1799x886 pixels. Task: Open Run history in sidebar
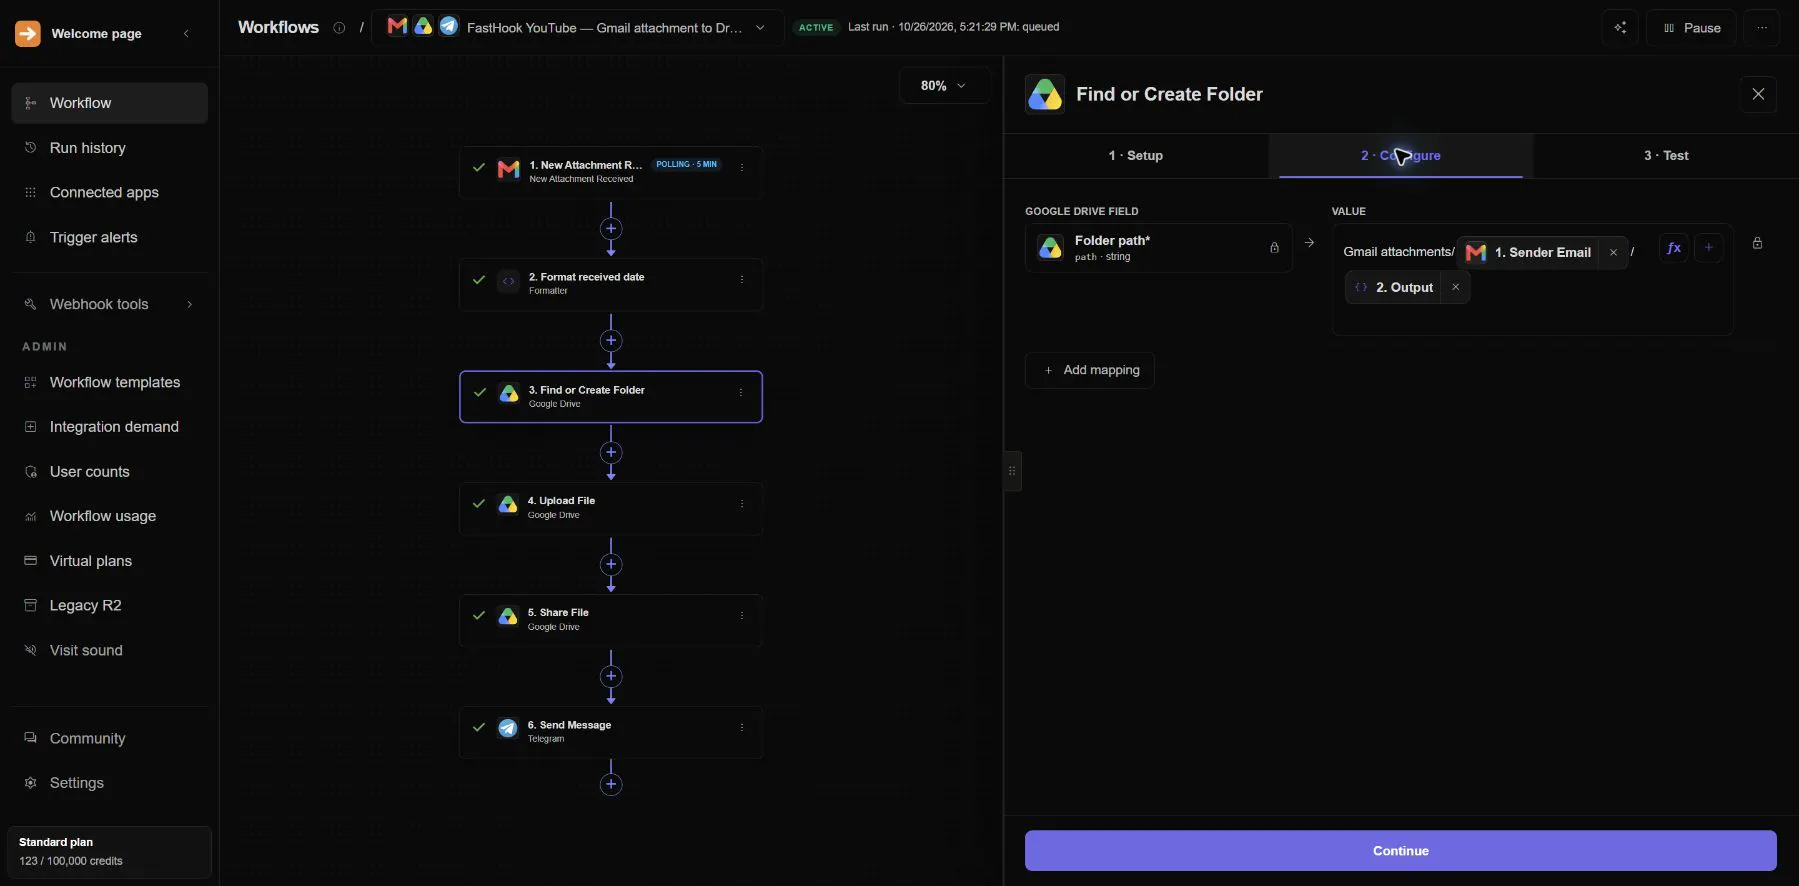(x=110, y=148)
